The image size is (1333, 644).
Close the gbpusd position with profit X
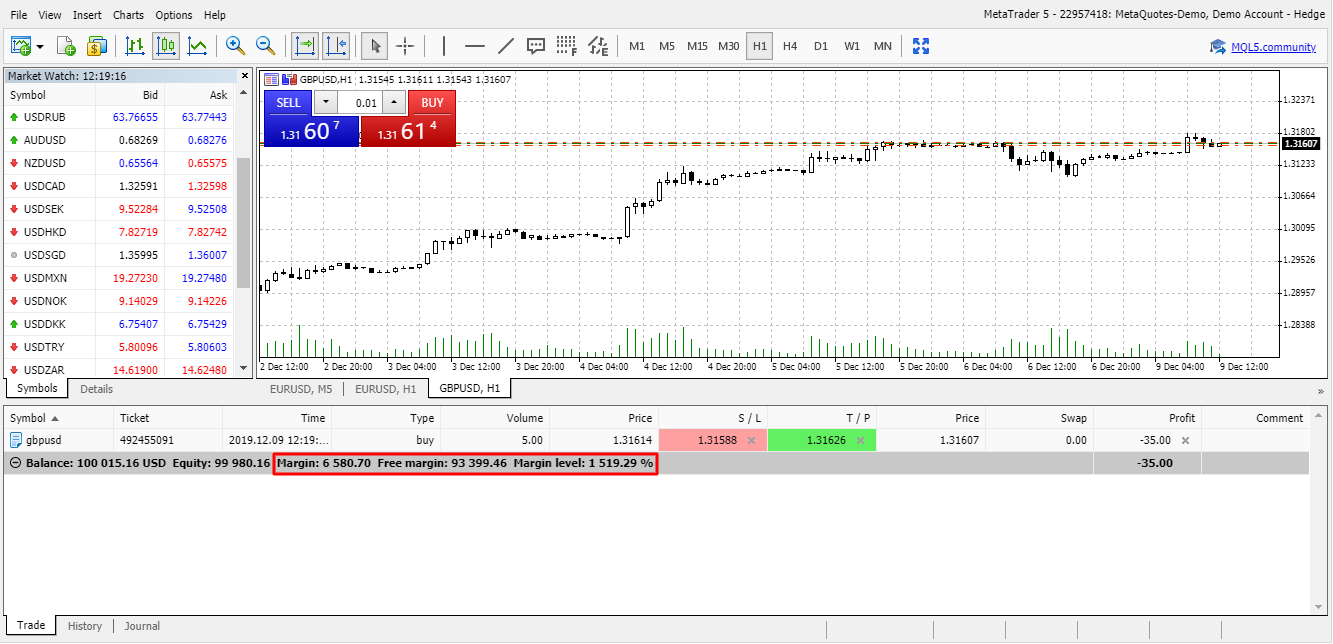point(1186,440)
